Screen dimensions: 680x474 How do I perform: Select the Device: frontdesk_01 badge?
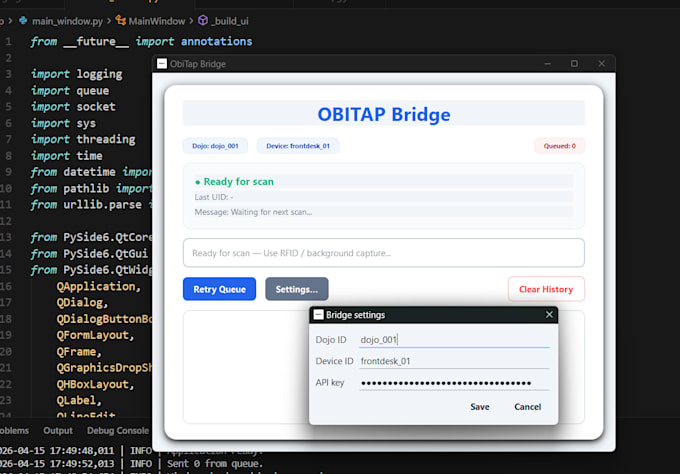(x=298, y=146)
